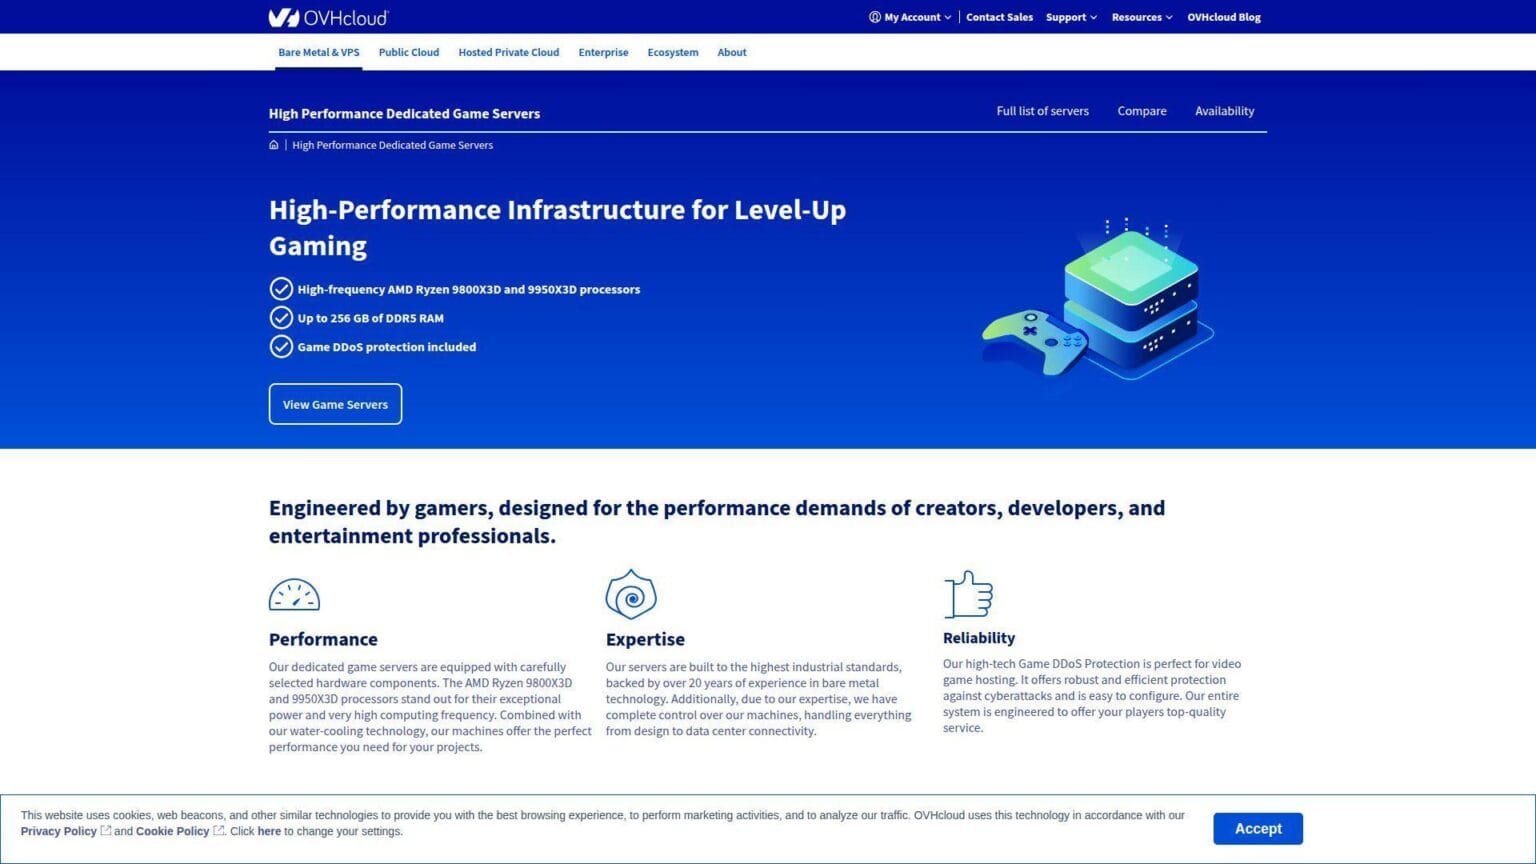Click the Performance heading
Screen dimensions: 1536x864
pyautogui.click(x=323, y=639)
